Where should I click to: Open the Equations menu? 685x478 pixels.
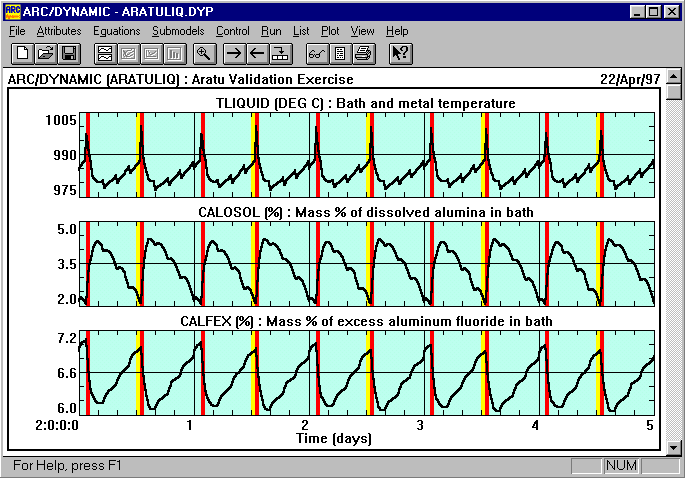116,31
